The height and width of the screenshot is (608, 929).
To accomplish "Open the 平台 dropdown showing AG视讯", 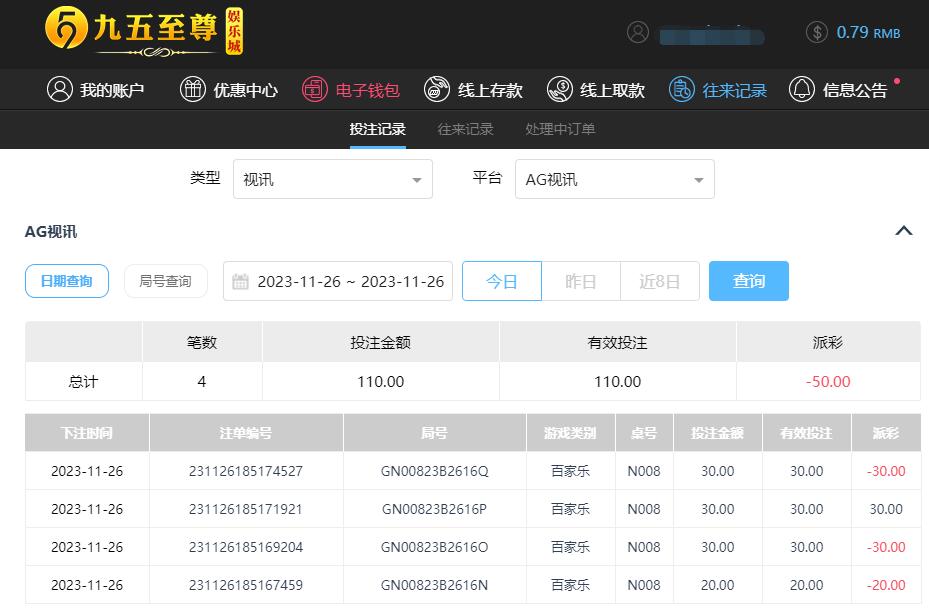I will pos(615,179).
